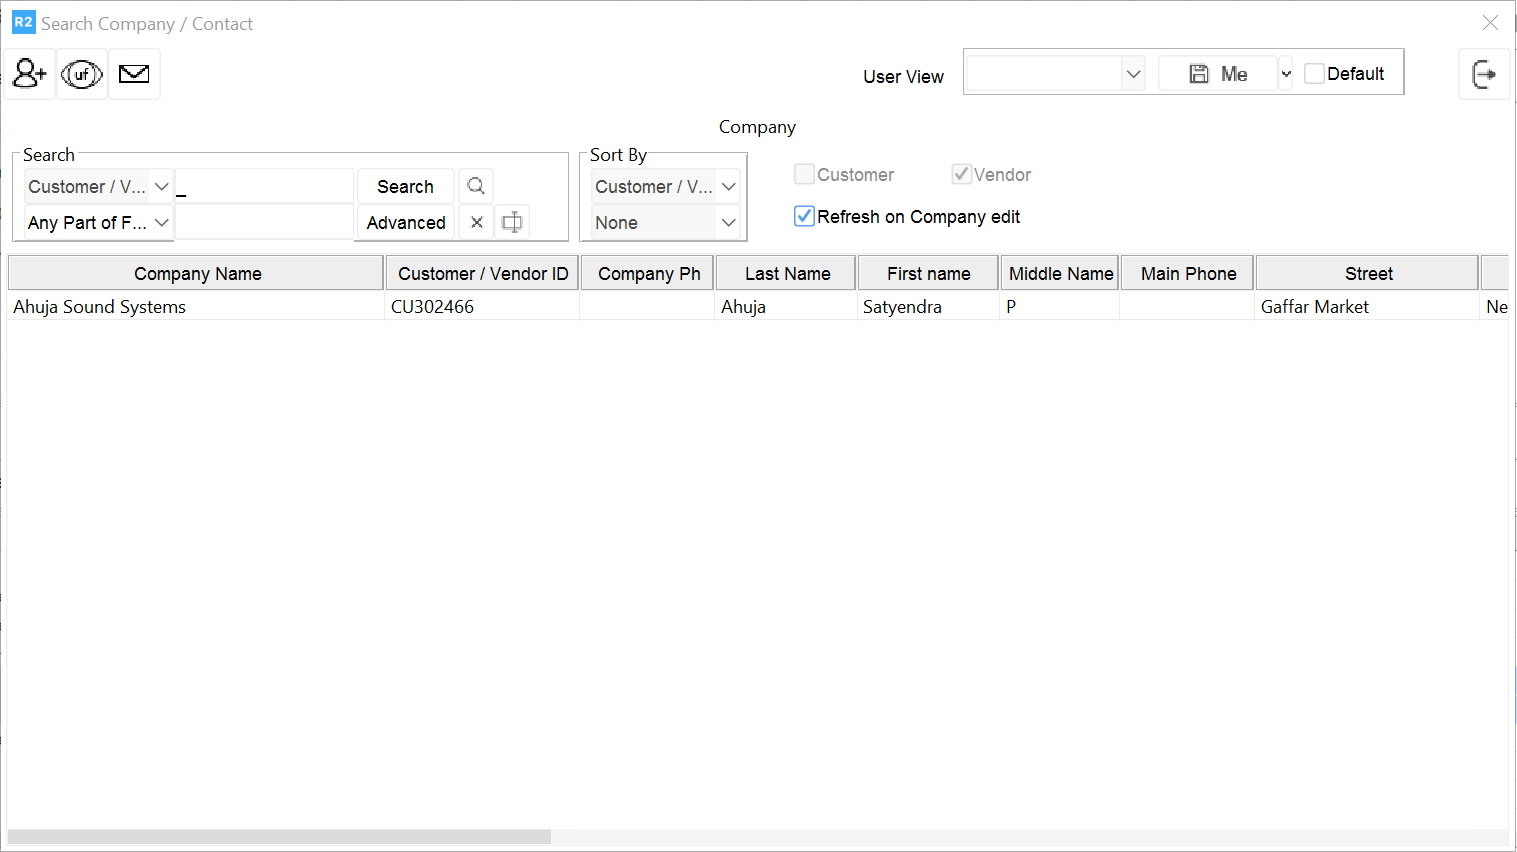Enable the Default checkbox

coord(1315,74)
